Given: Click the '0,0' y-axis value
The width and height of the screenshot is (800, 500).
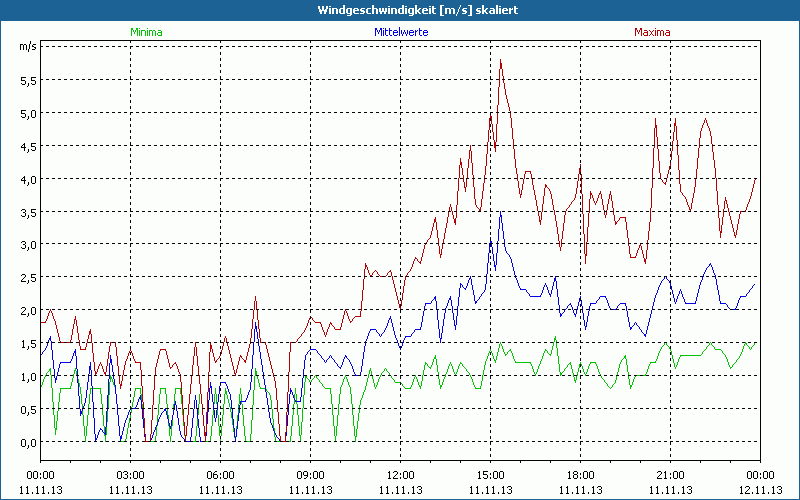Looking at the screenshot, I should point(28,442).
